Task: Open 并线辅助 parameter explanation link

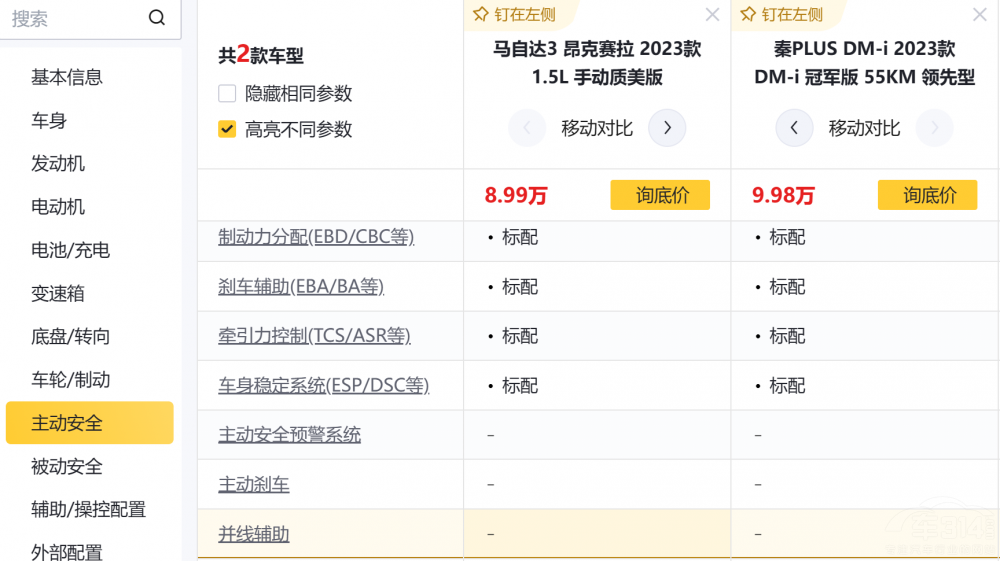Action: (x=254, y=534)
